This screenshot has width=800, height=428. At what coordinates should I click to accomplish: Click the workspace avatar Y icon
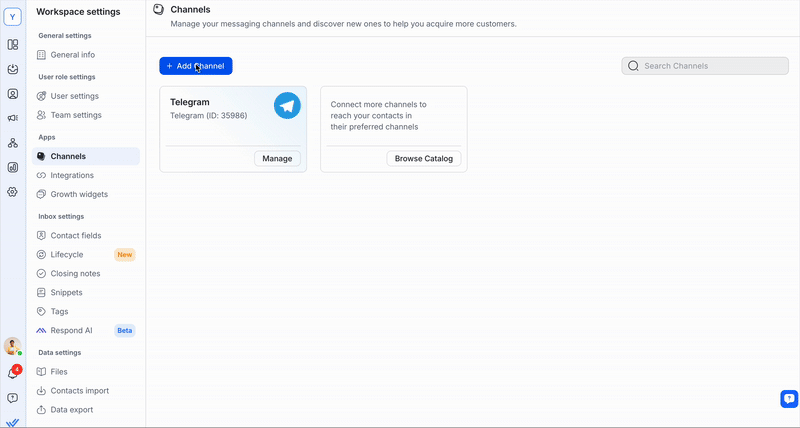coord(13,17)
